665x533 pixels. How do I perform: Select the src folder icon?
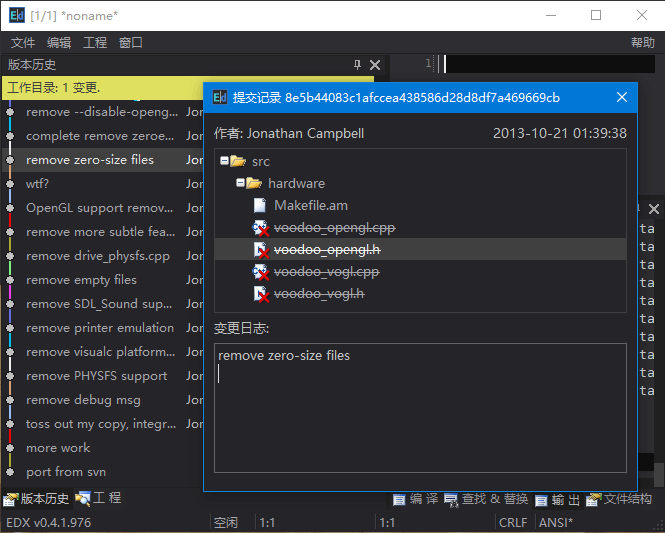(x=238, y=161)
